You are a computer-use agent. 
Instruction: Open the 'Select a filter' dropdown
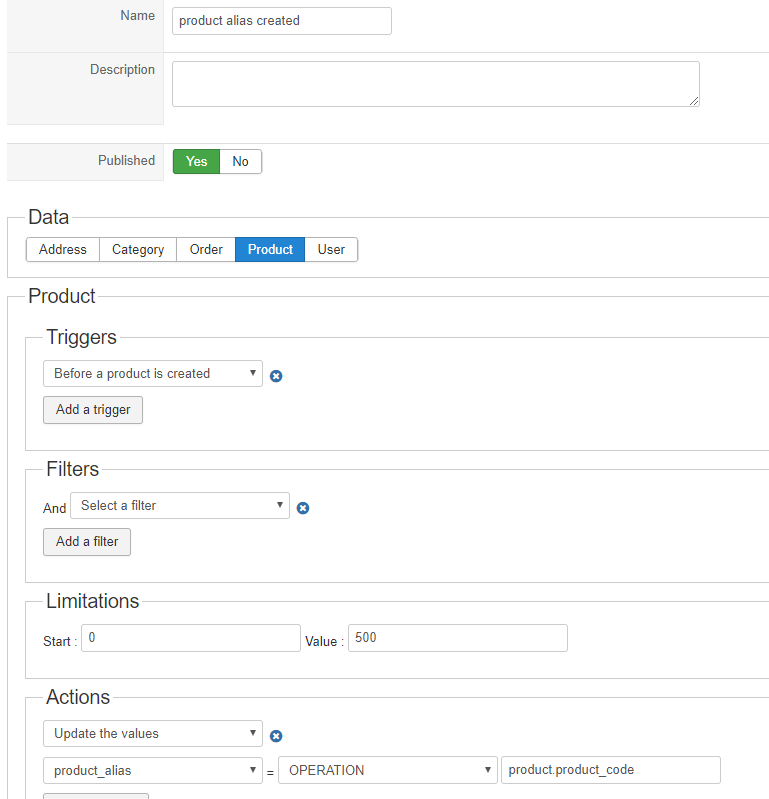[x=180, y=506]
